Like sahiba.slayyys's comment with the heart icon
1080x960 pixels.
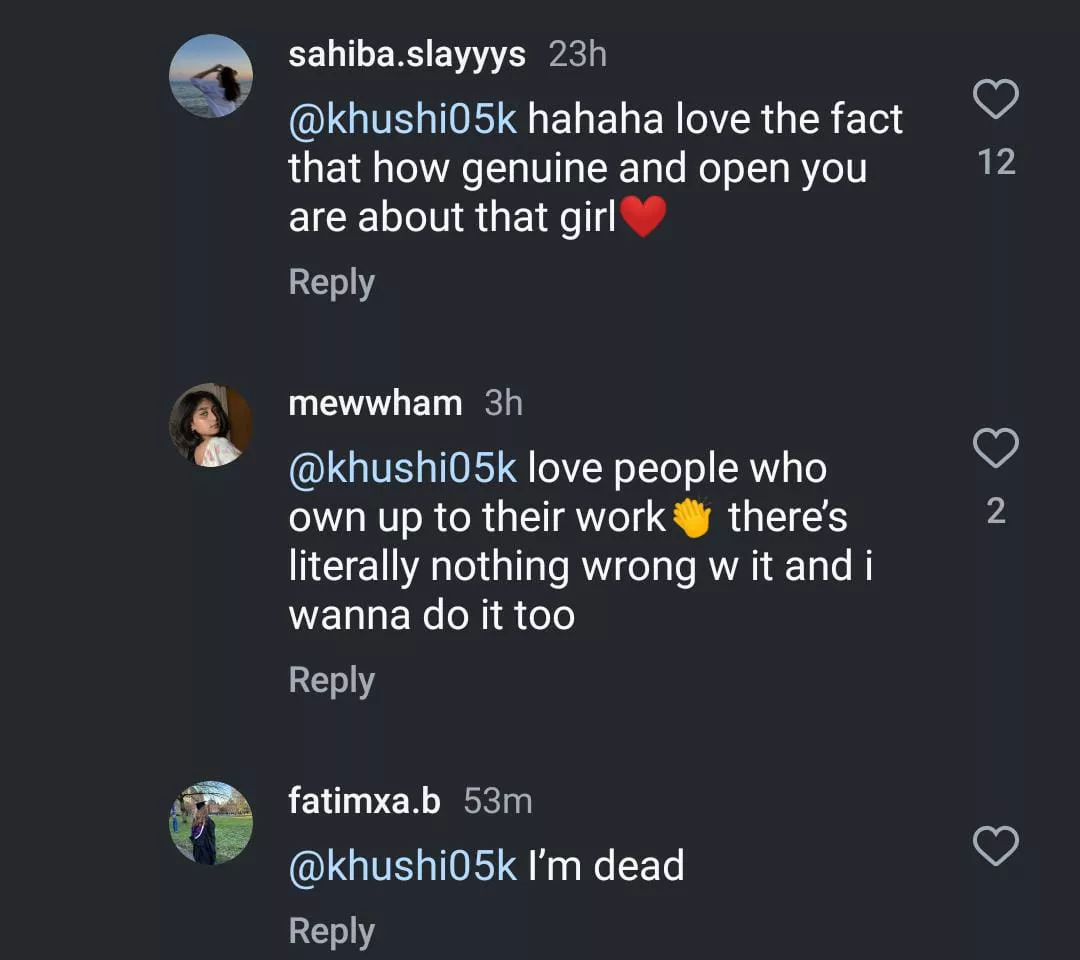(995, 99)
